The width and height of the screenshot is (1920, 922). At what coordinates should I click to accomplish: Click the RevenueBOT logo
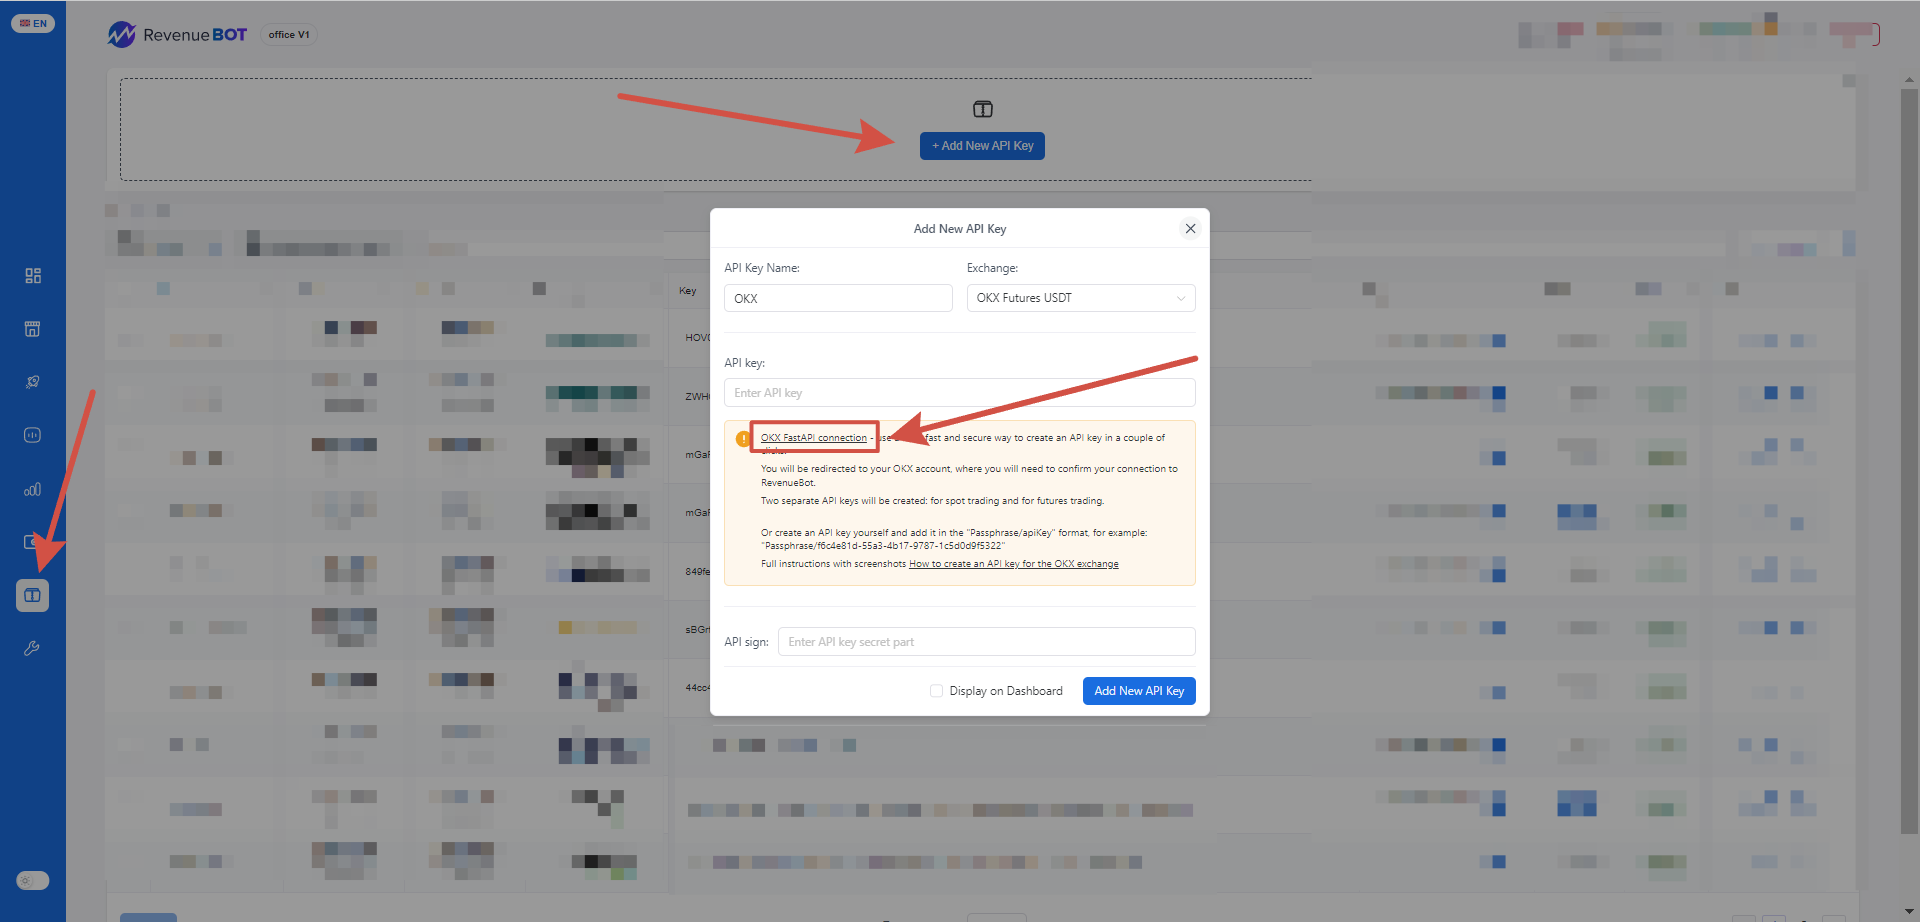177,35
